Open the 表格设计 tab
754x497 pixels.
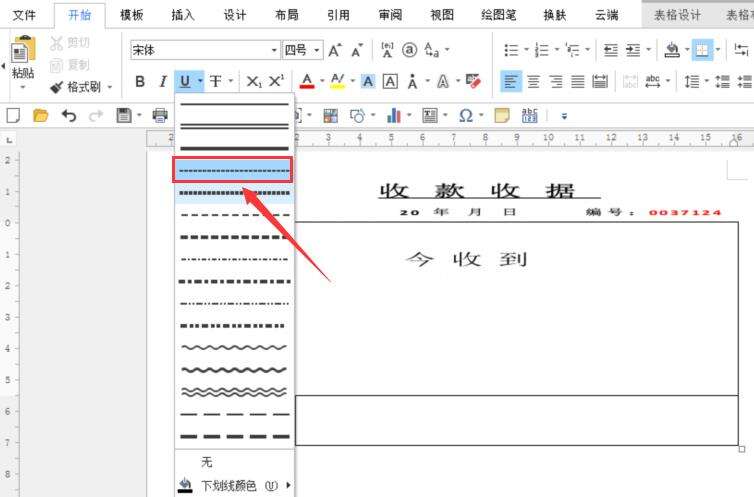[677, 15]
